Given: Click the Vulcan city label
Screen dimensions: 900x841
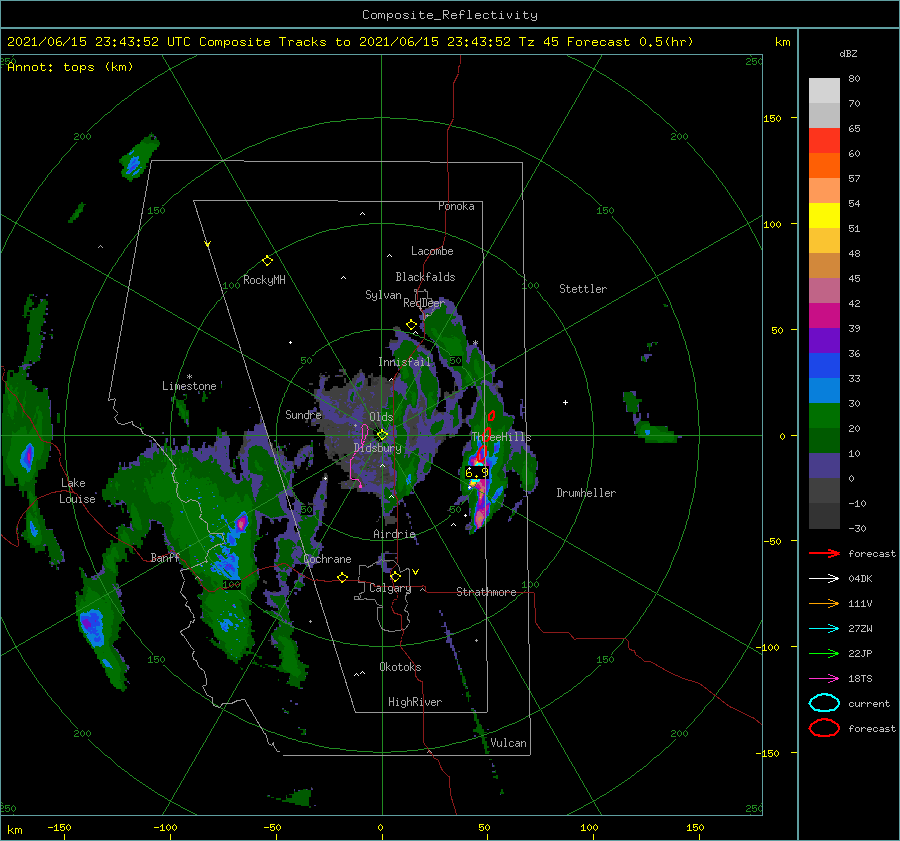Looking at the screenshot, I should tap(508, 743).
